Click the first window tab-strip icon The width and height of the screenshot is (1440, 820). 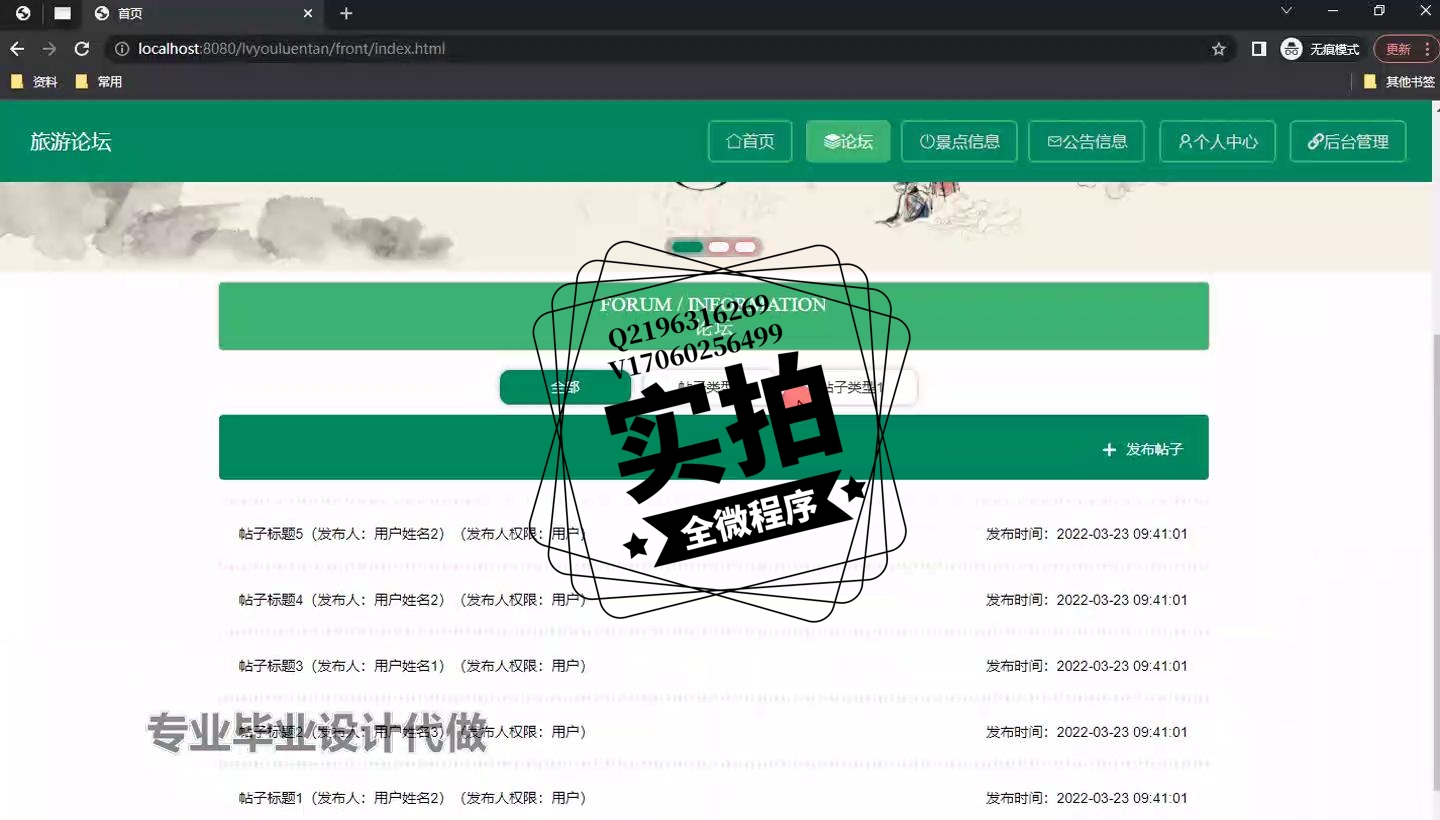pos(23,14)
